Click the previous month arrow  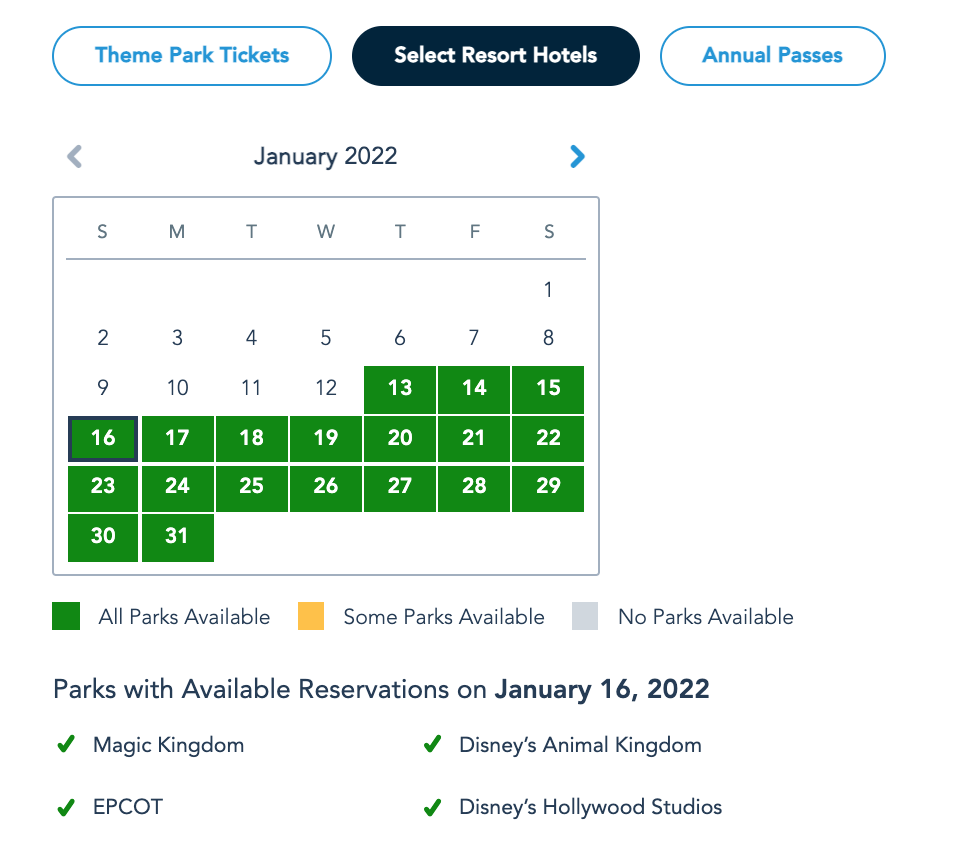tap(75, 157)
